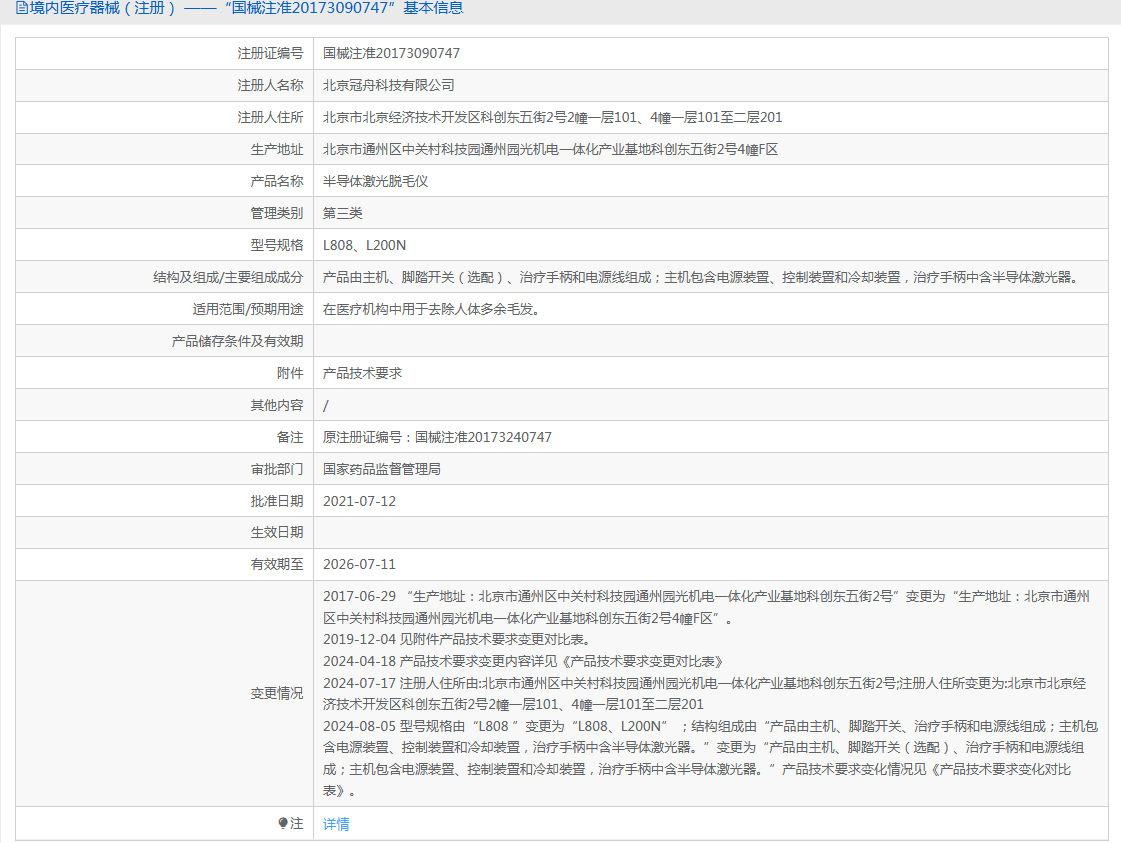Click the 结构及组成/主要组成成分 label
Viewport: 1121px width, 843px height.
(228, 277)
